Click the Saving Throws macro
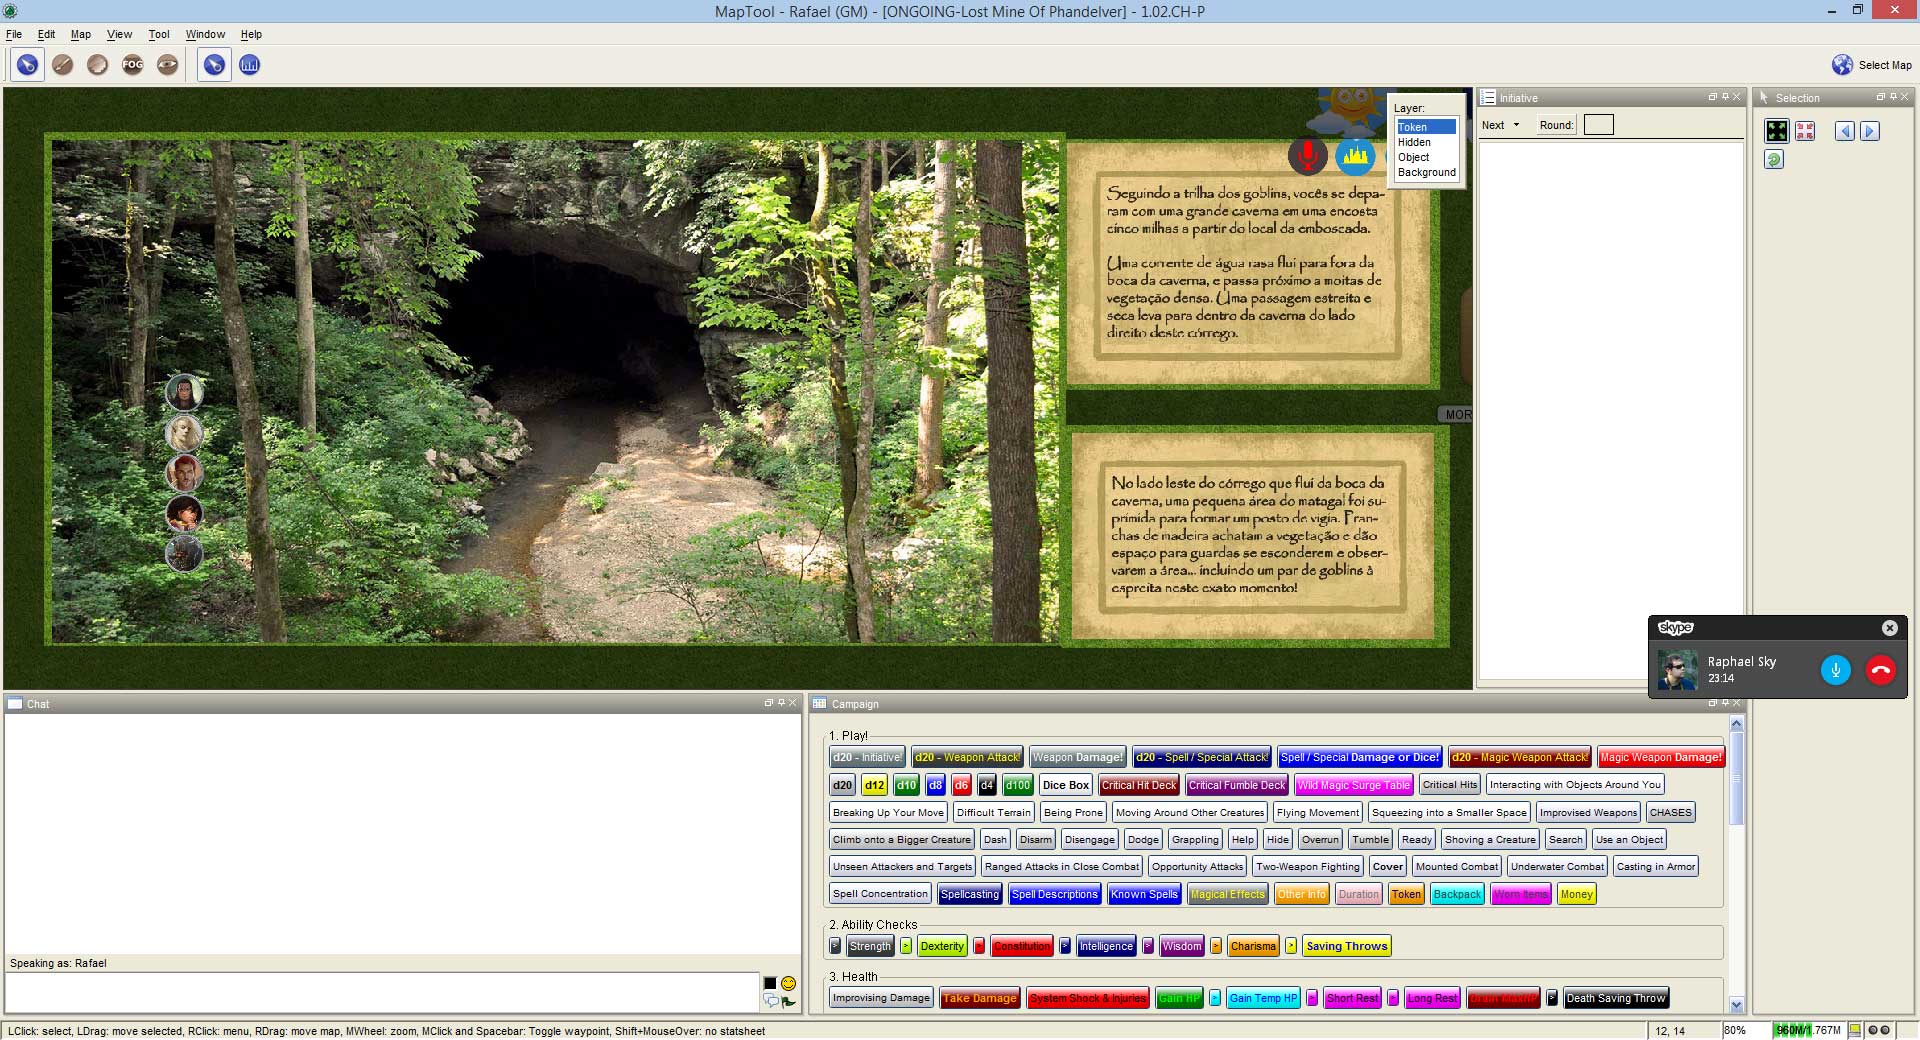The width and height of the screenshot is (1920, 1040). (x=1346, y=946)
